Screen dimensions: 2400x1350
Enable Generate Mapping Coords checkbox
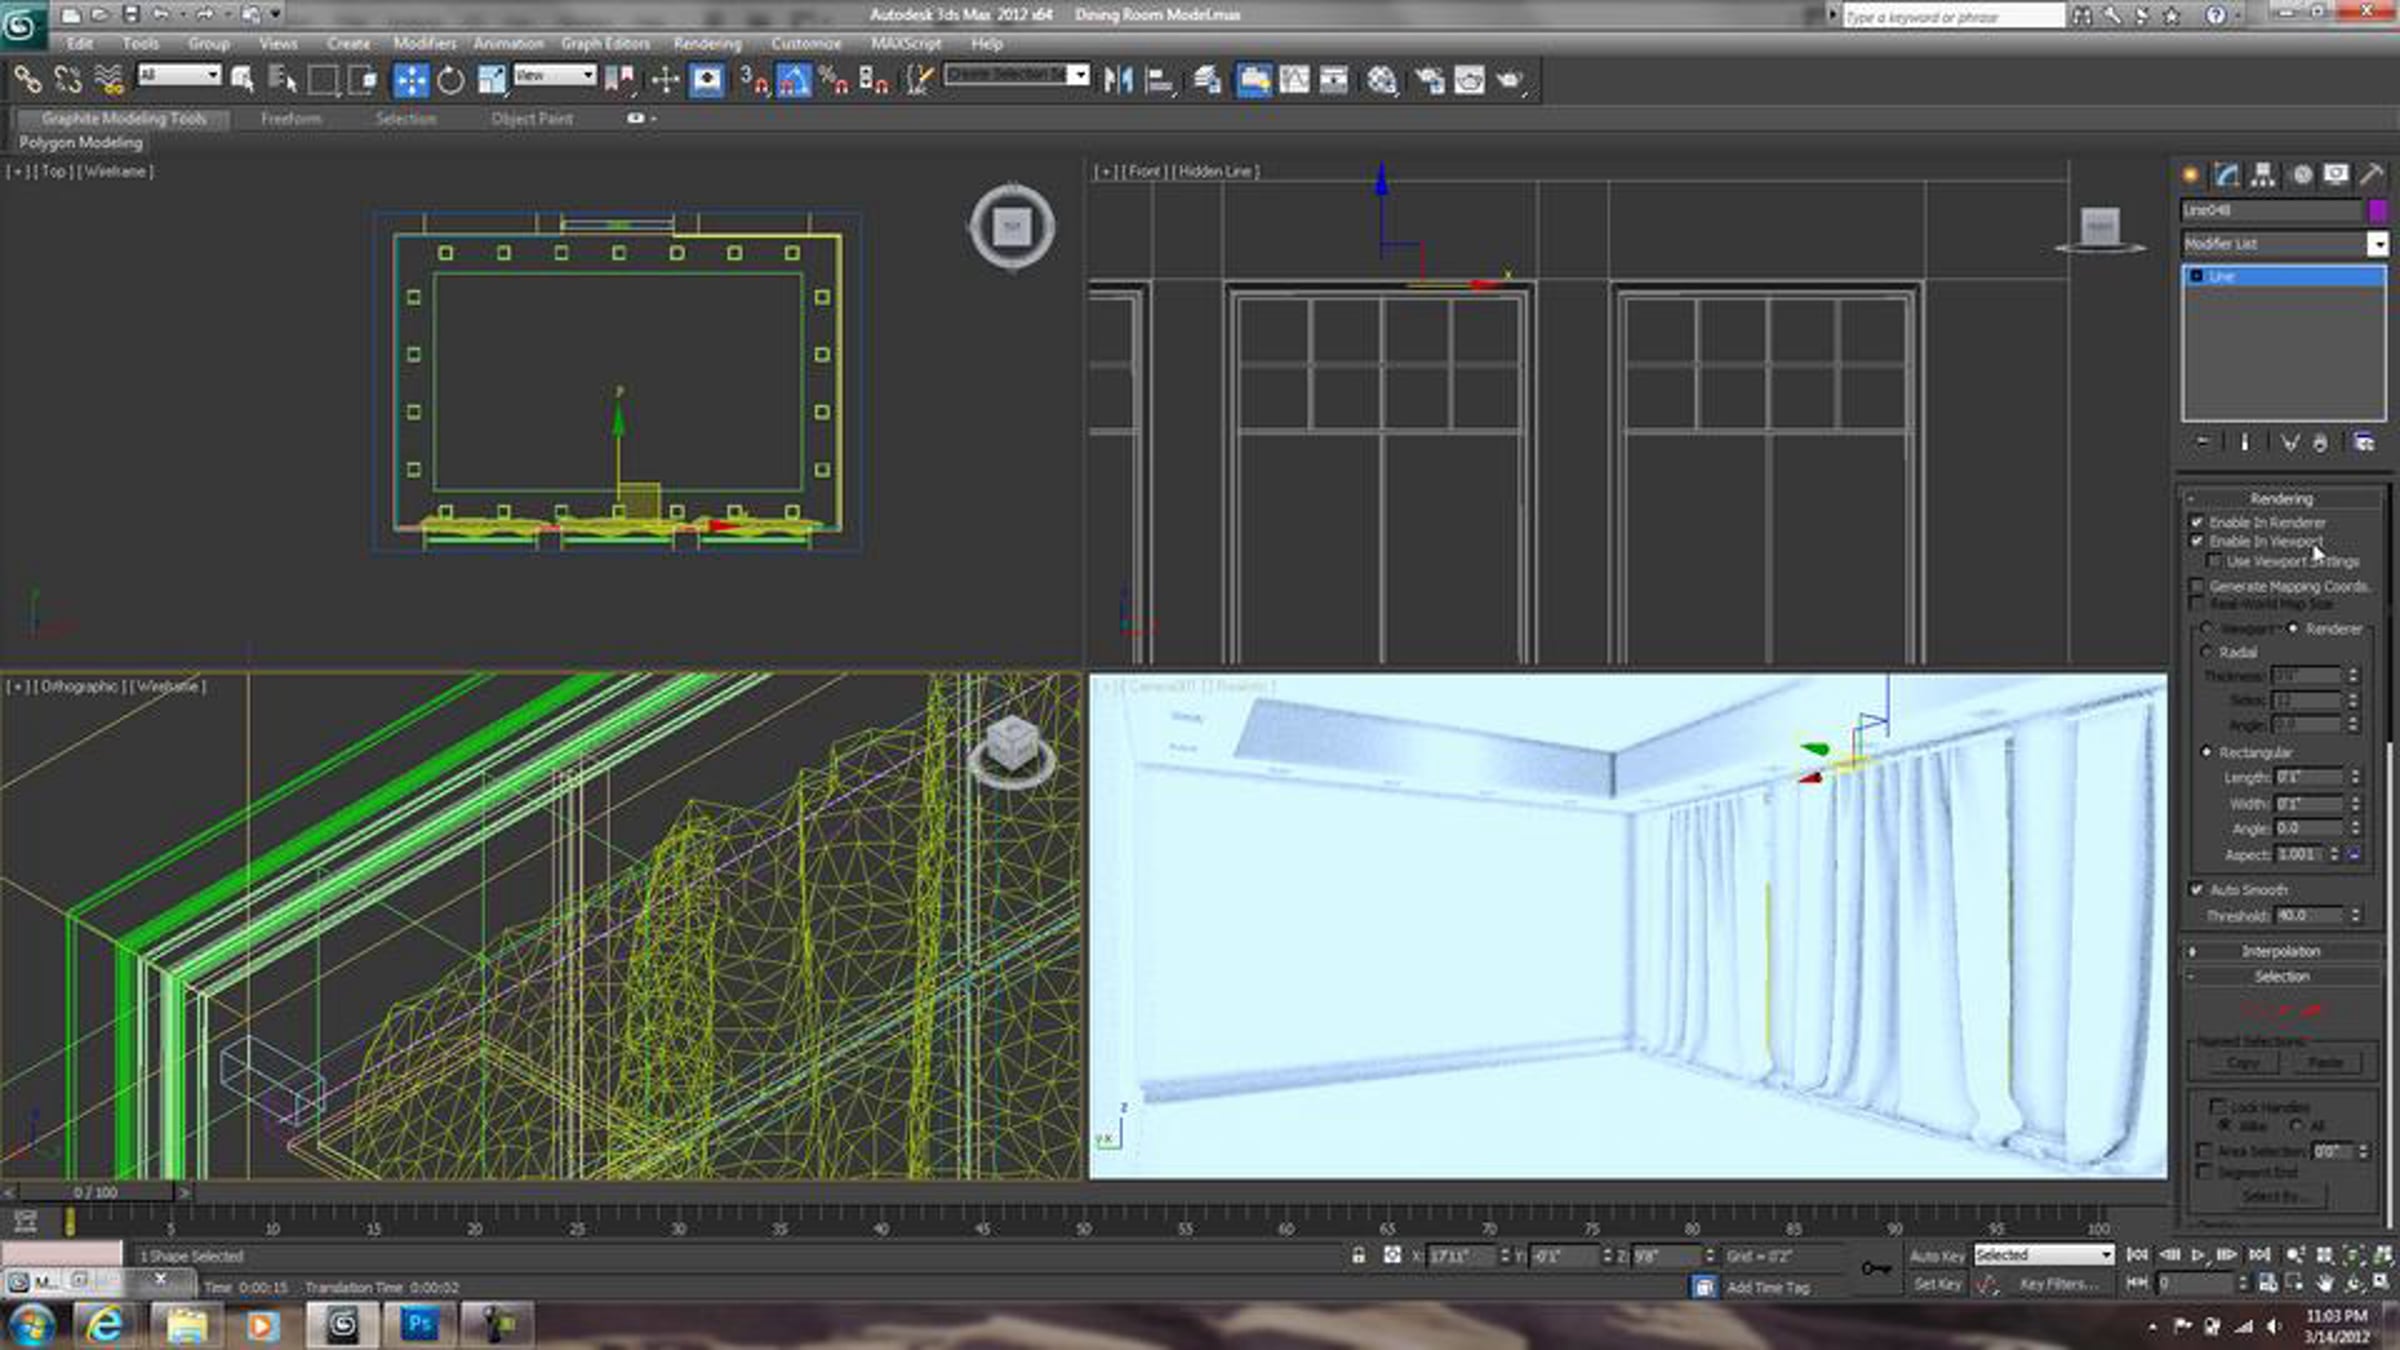coord(2197,586)
